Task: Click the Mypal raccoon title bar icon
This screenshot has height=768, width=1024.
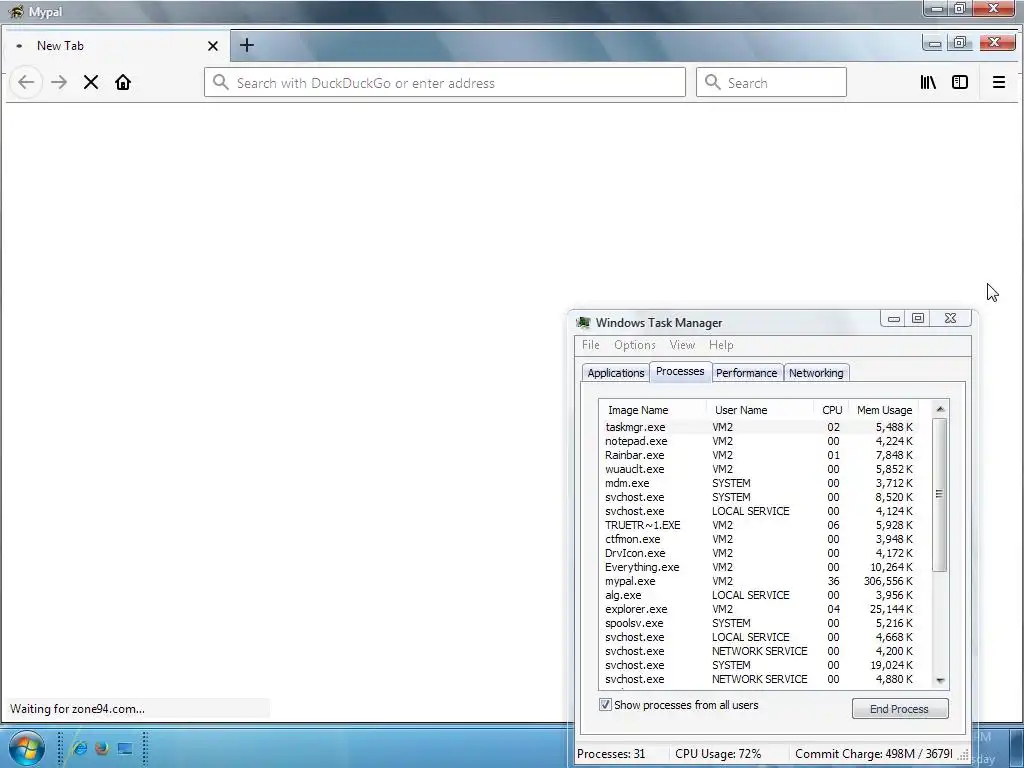Action: tap(16, 12)
